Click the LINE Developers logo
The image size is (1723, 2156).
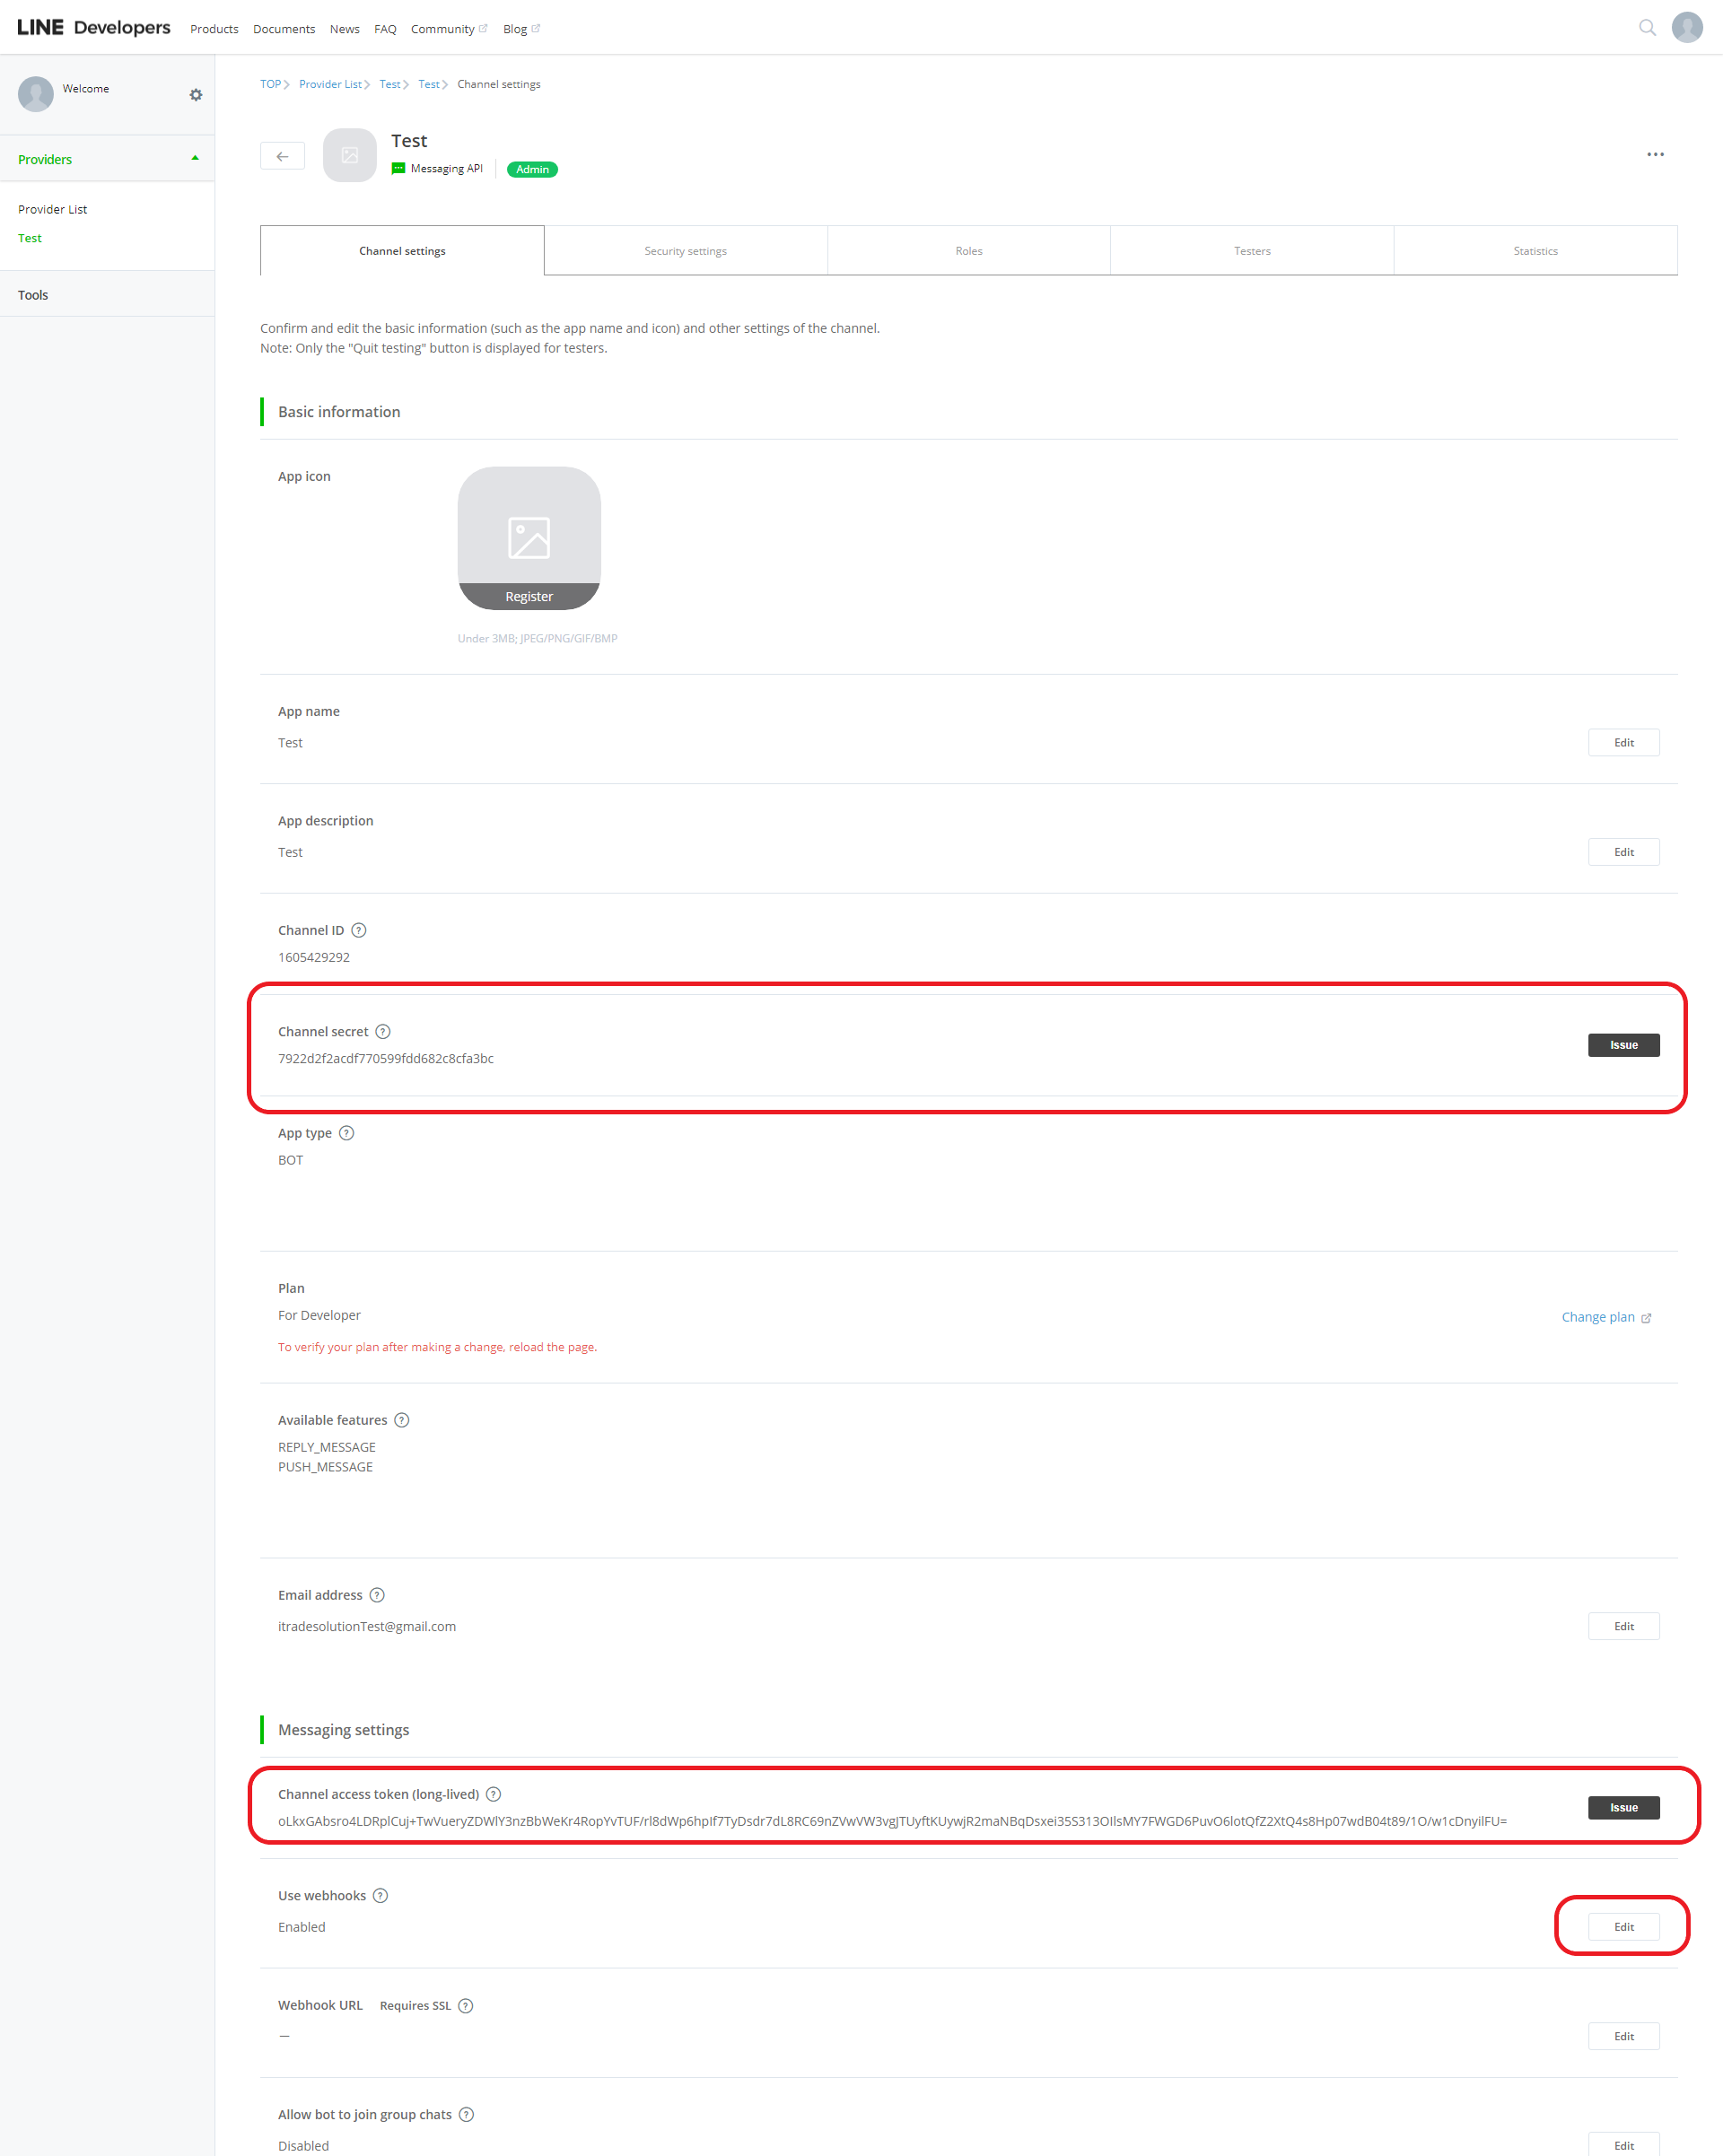(x=93, y=28)
